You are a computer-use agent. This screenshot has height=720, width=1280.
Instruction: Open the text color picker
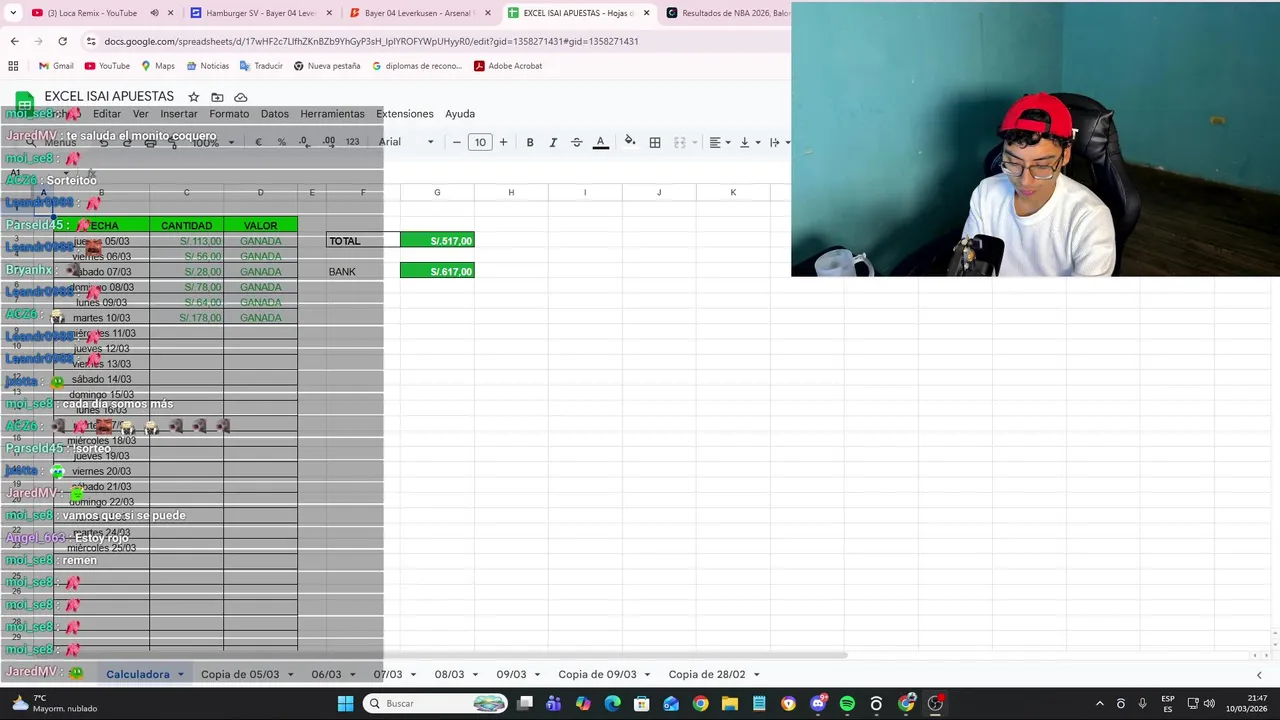click(x=601, y=142)
